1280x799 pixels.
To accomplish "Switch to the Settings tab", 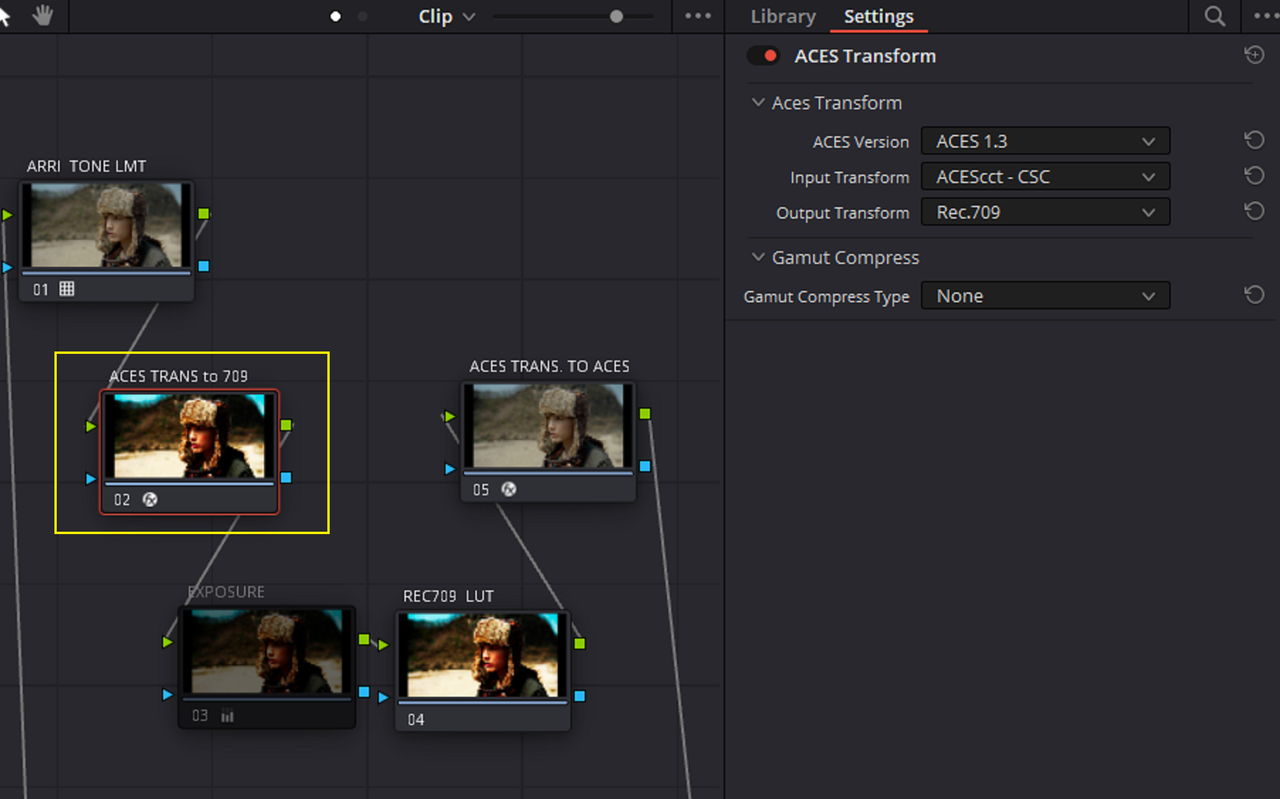I will [x=879, y=17].
